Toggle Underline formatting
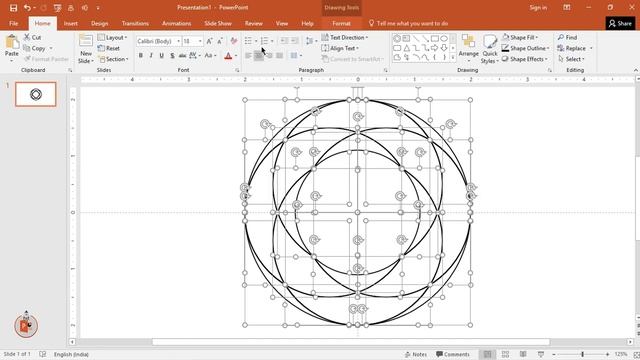 click(162, 56)
